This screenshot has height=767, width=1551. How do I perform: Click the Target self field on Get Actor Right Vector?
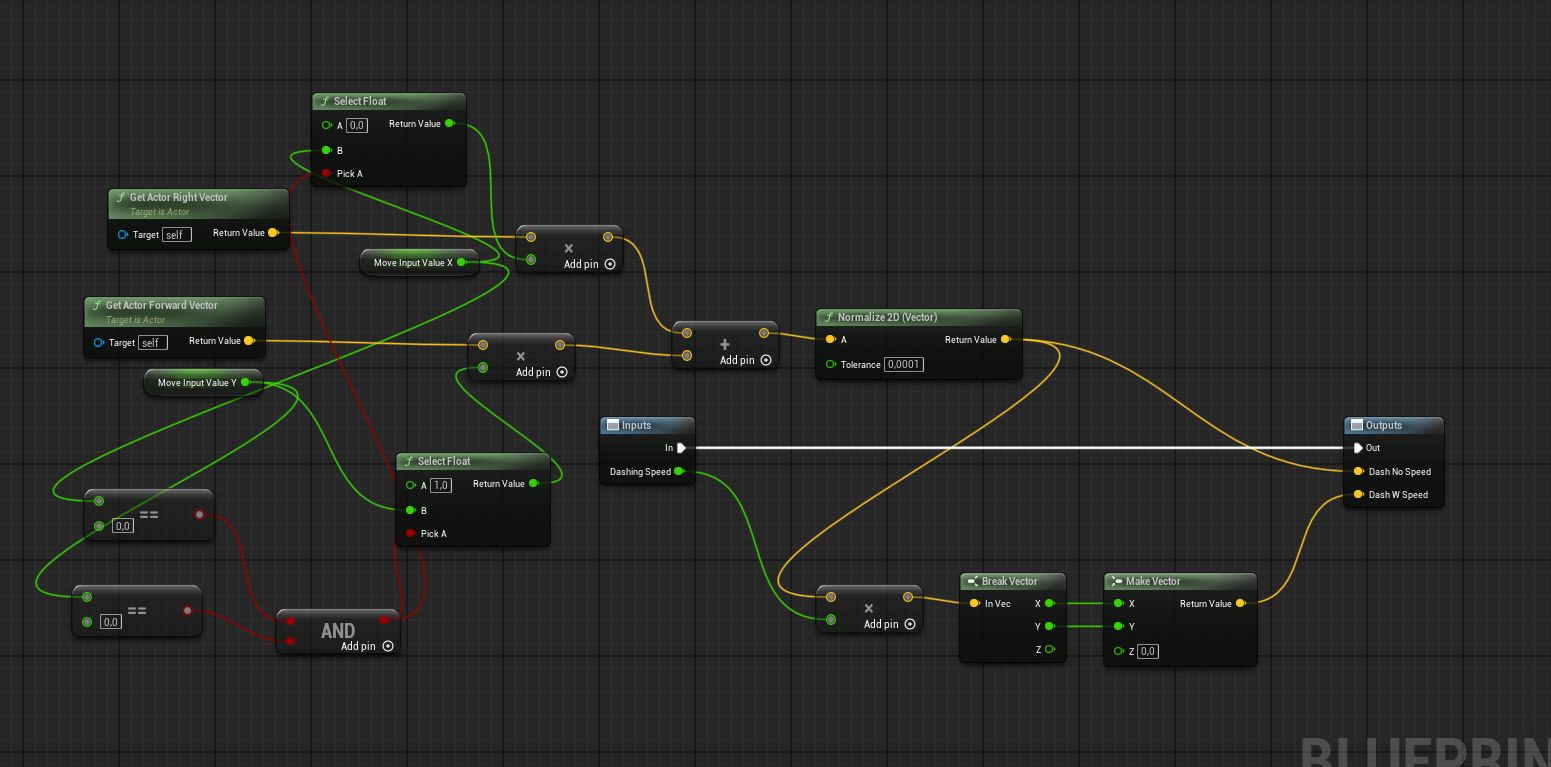pyautogui.click(x=176, y=235)
